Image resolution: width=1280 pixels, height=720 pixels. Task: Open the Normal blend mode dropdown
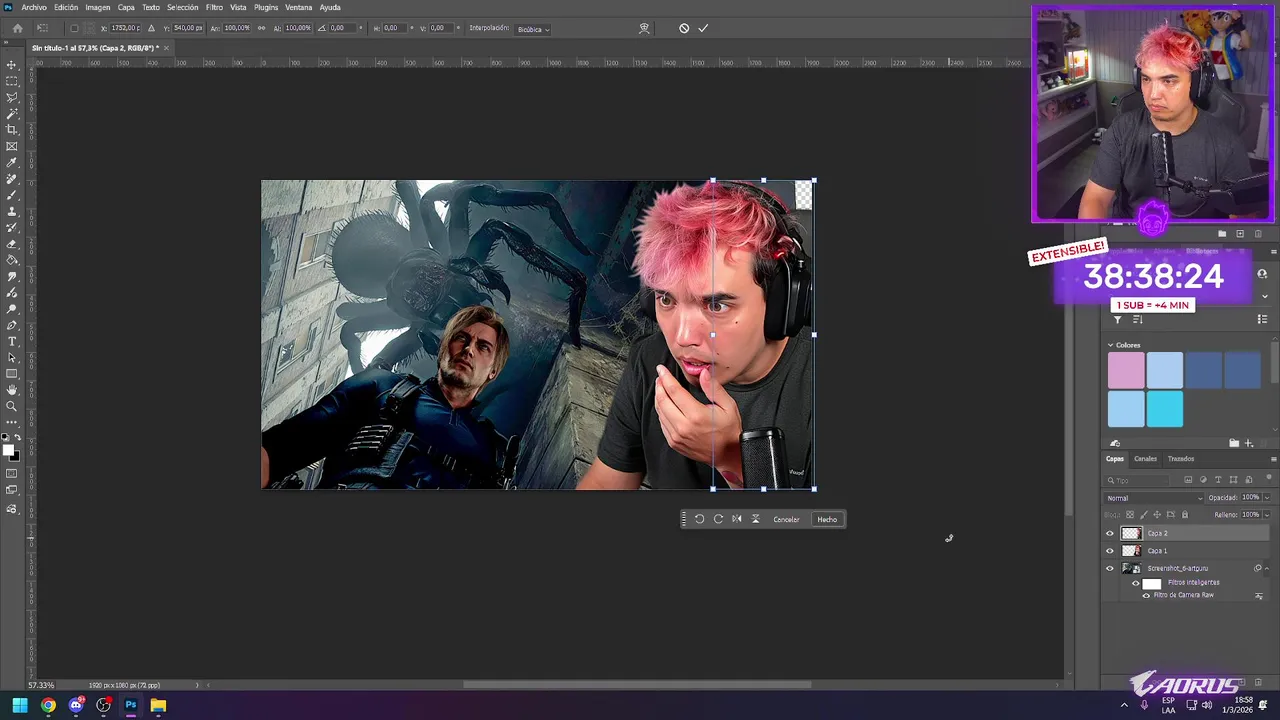[x=1155, y=498]
